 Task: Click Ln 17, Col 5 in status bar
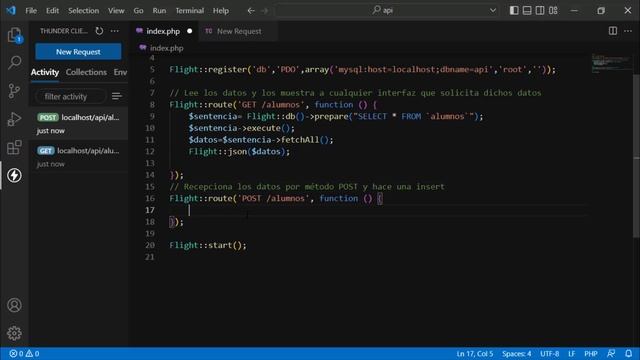click(x=474, y=353)
